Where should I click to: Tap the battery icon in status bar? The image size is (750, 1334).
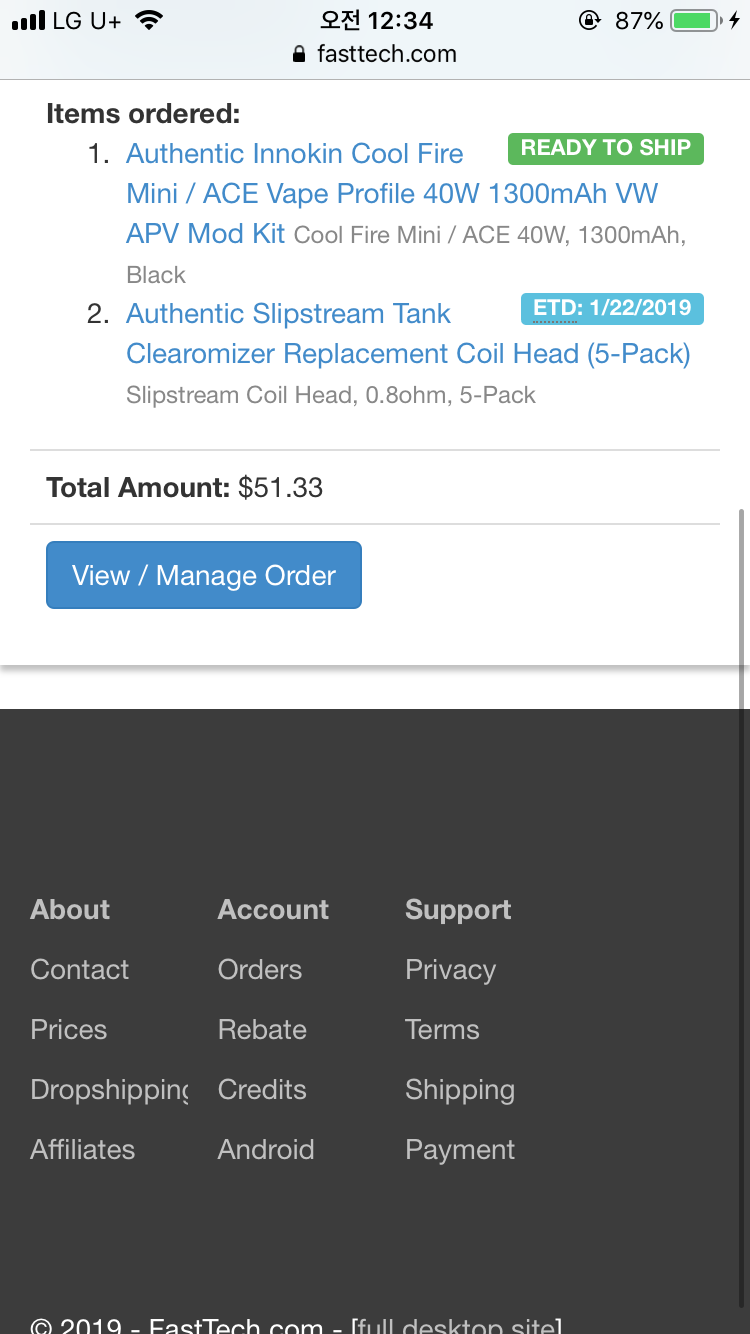point(696,21)
